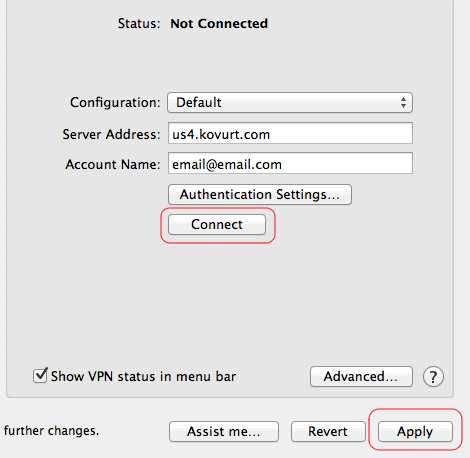Open the Configuration dropdown showing Default
The height and width of the screenshot is (458, 470).
click(290, 102)
